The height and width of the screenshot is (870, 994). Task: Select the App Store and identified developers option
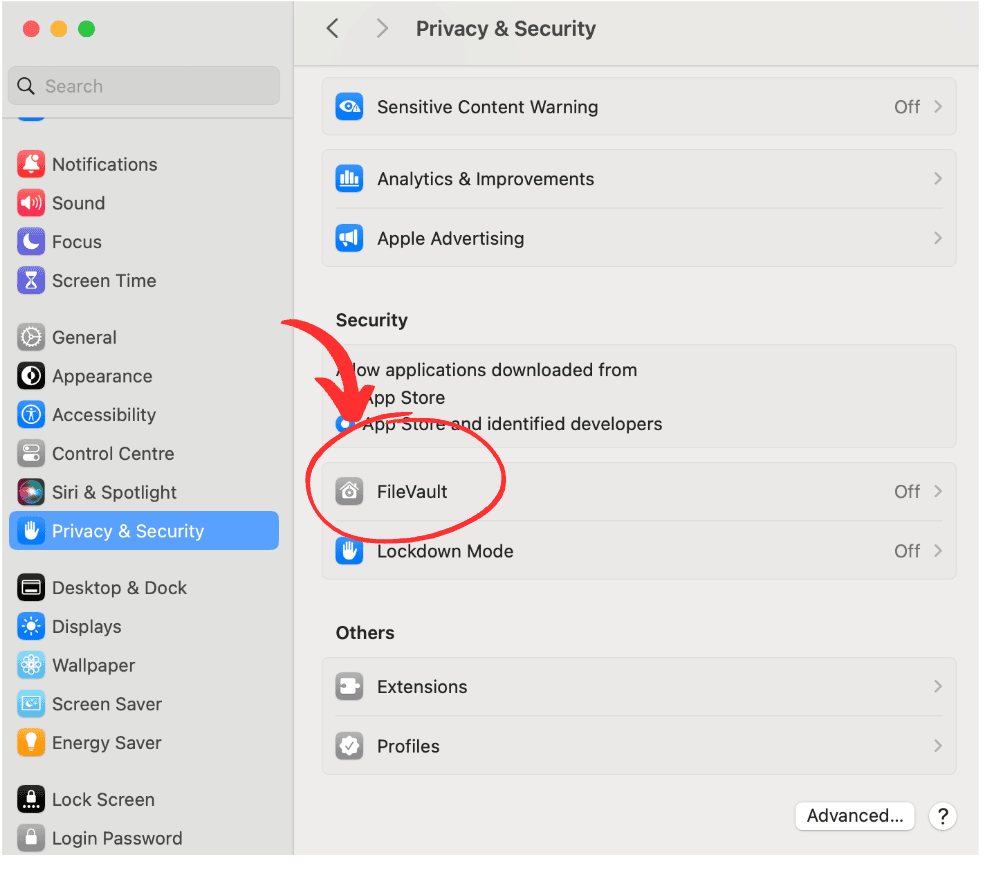pos(344,424)
